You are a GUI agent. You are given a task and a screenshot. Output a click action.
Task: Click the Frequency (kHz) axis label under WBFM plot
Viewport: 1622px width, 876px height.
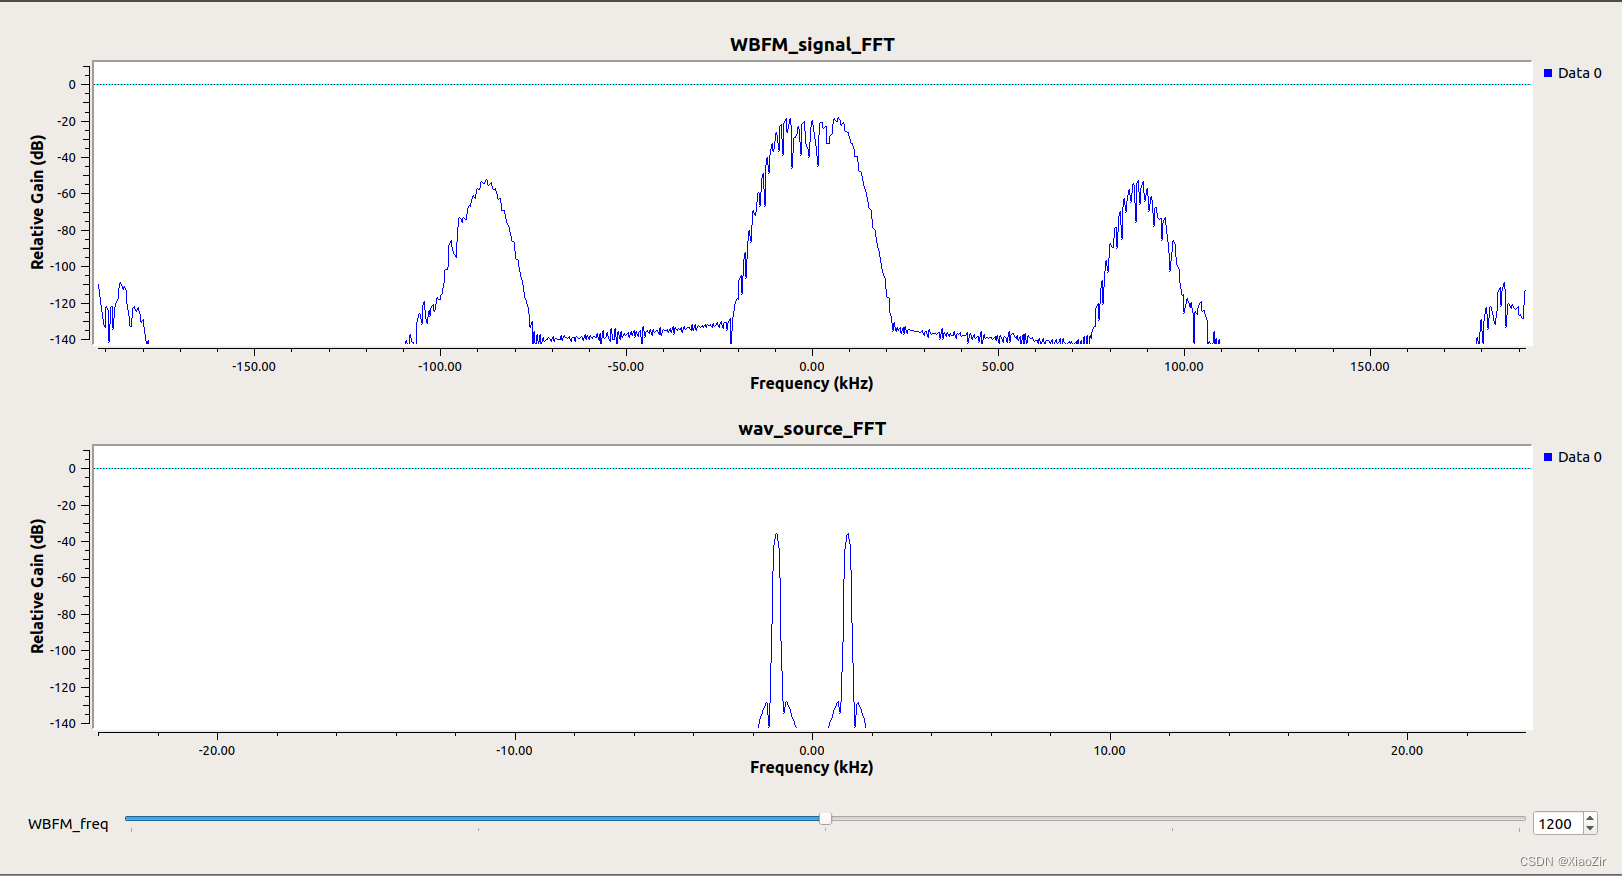point(811,384)
